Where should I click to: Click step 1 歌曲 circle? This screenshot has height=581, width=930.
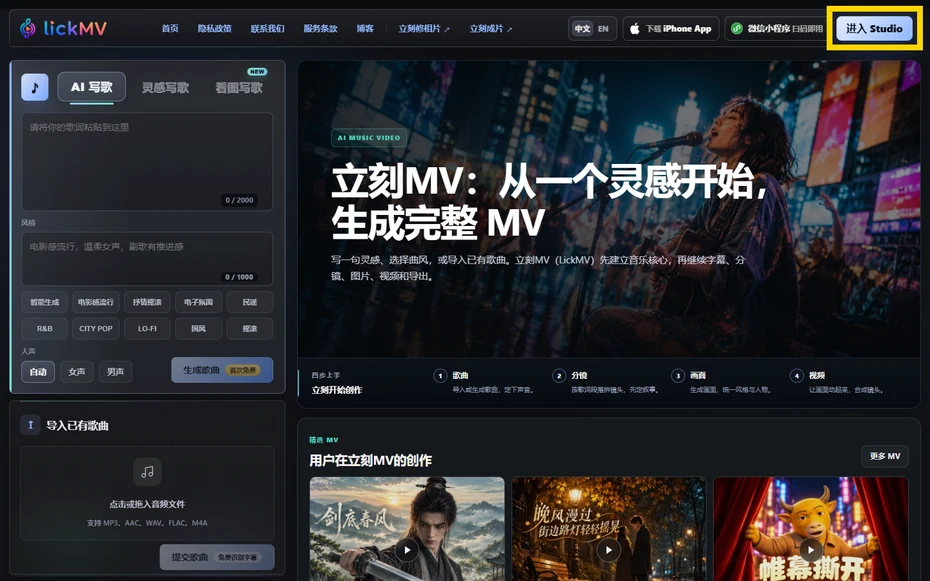click(440, 376)
